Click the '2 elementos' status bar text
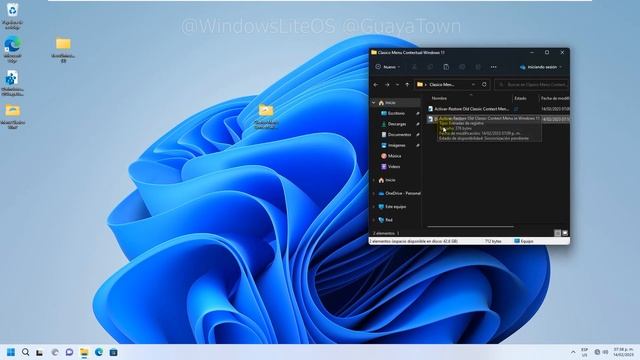Screen dimensions: 640x360 click(x=383, y=233)
